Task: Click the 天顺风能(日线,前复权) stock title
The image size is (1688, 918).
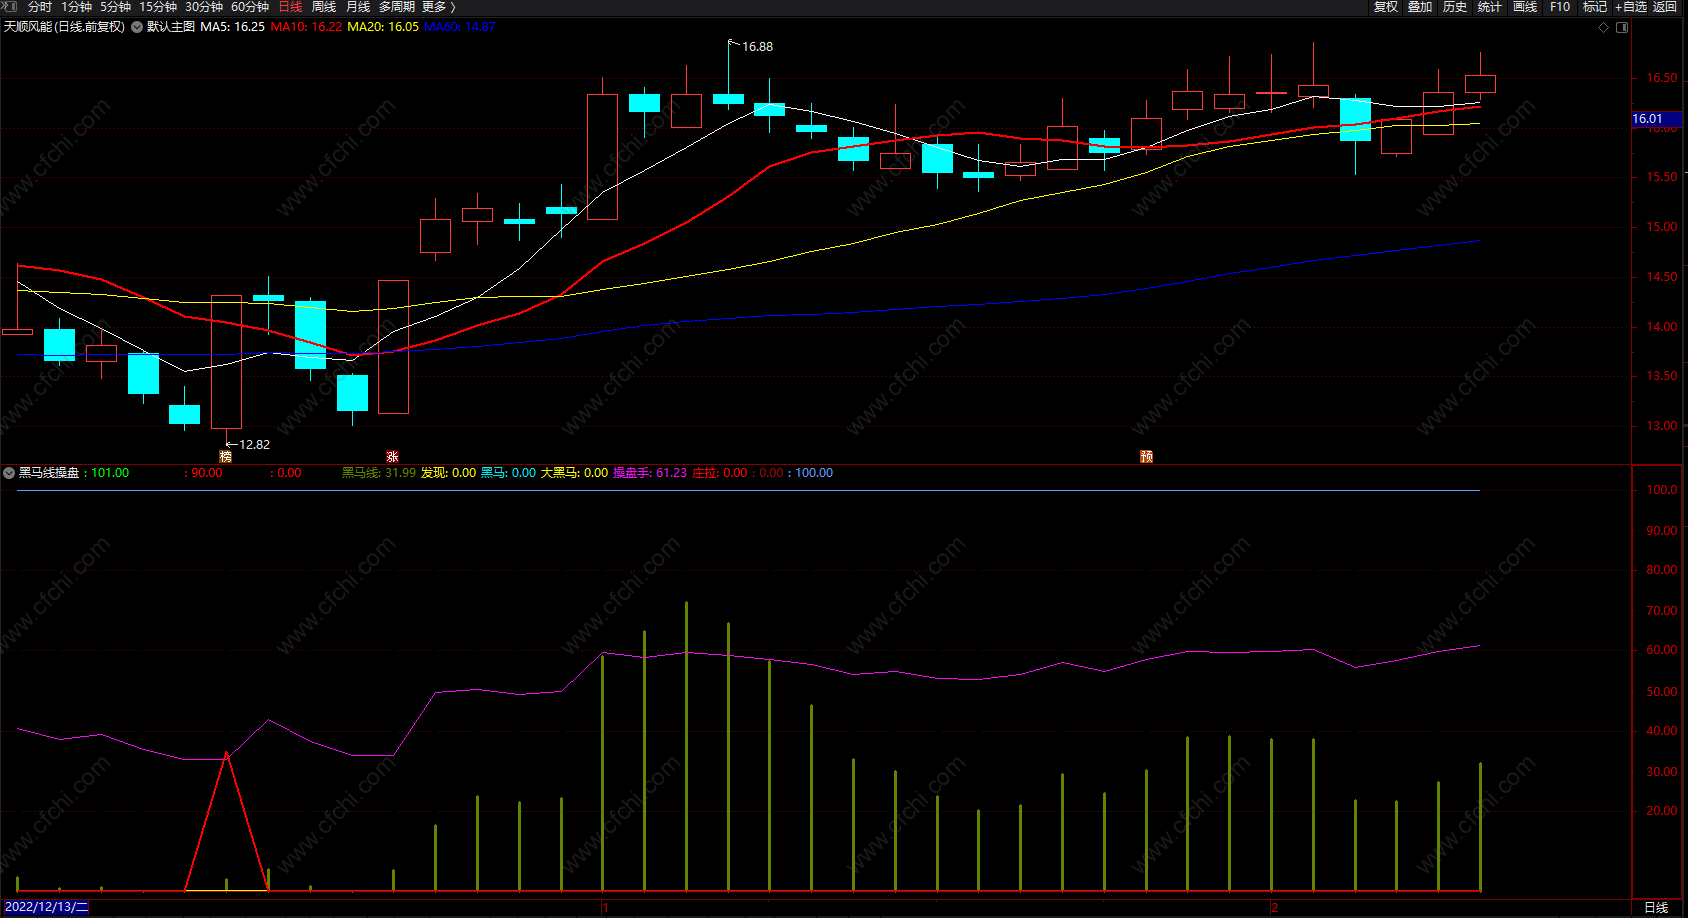Action: [65, 27]
